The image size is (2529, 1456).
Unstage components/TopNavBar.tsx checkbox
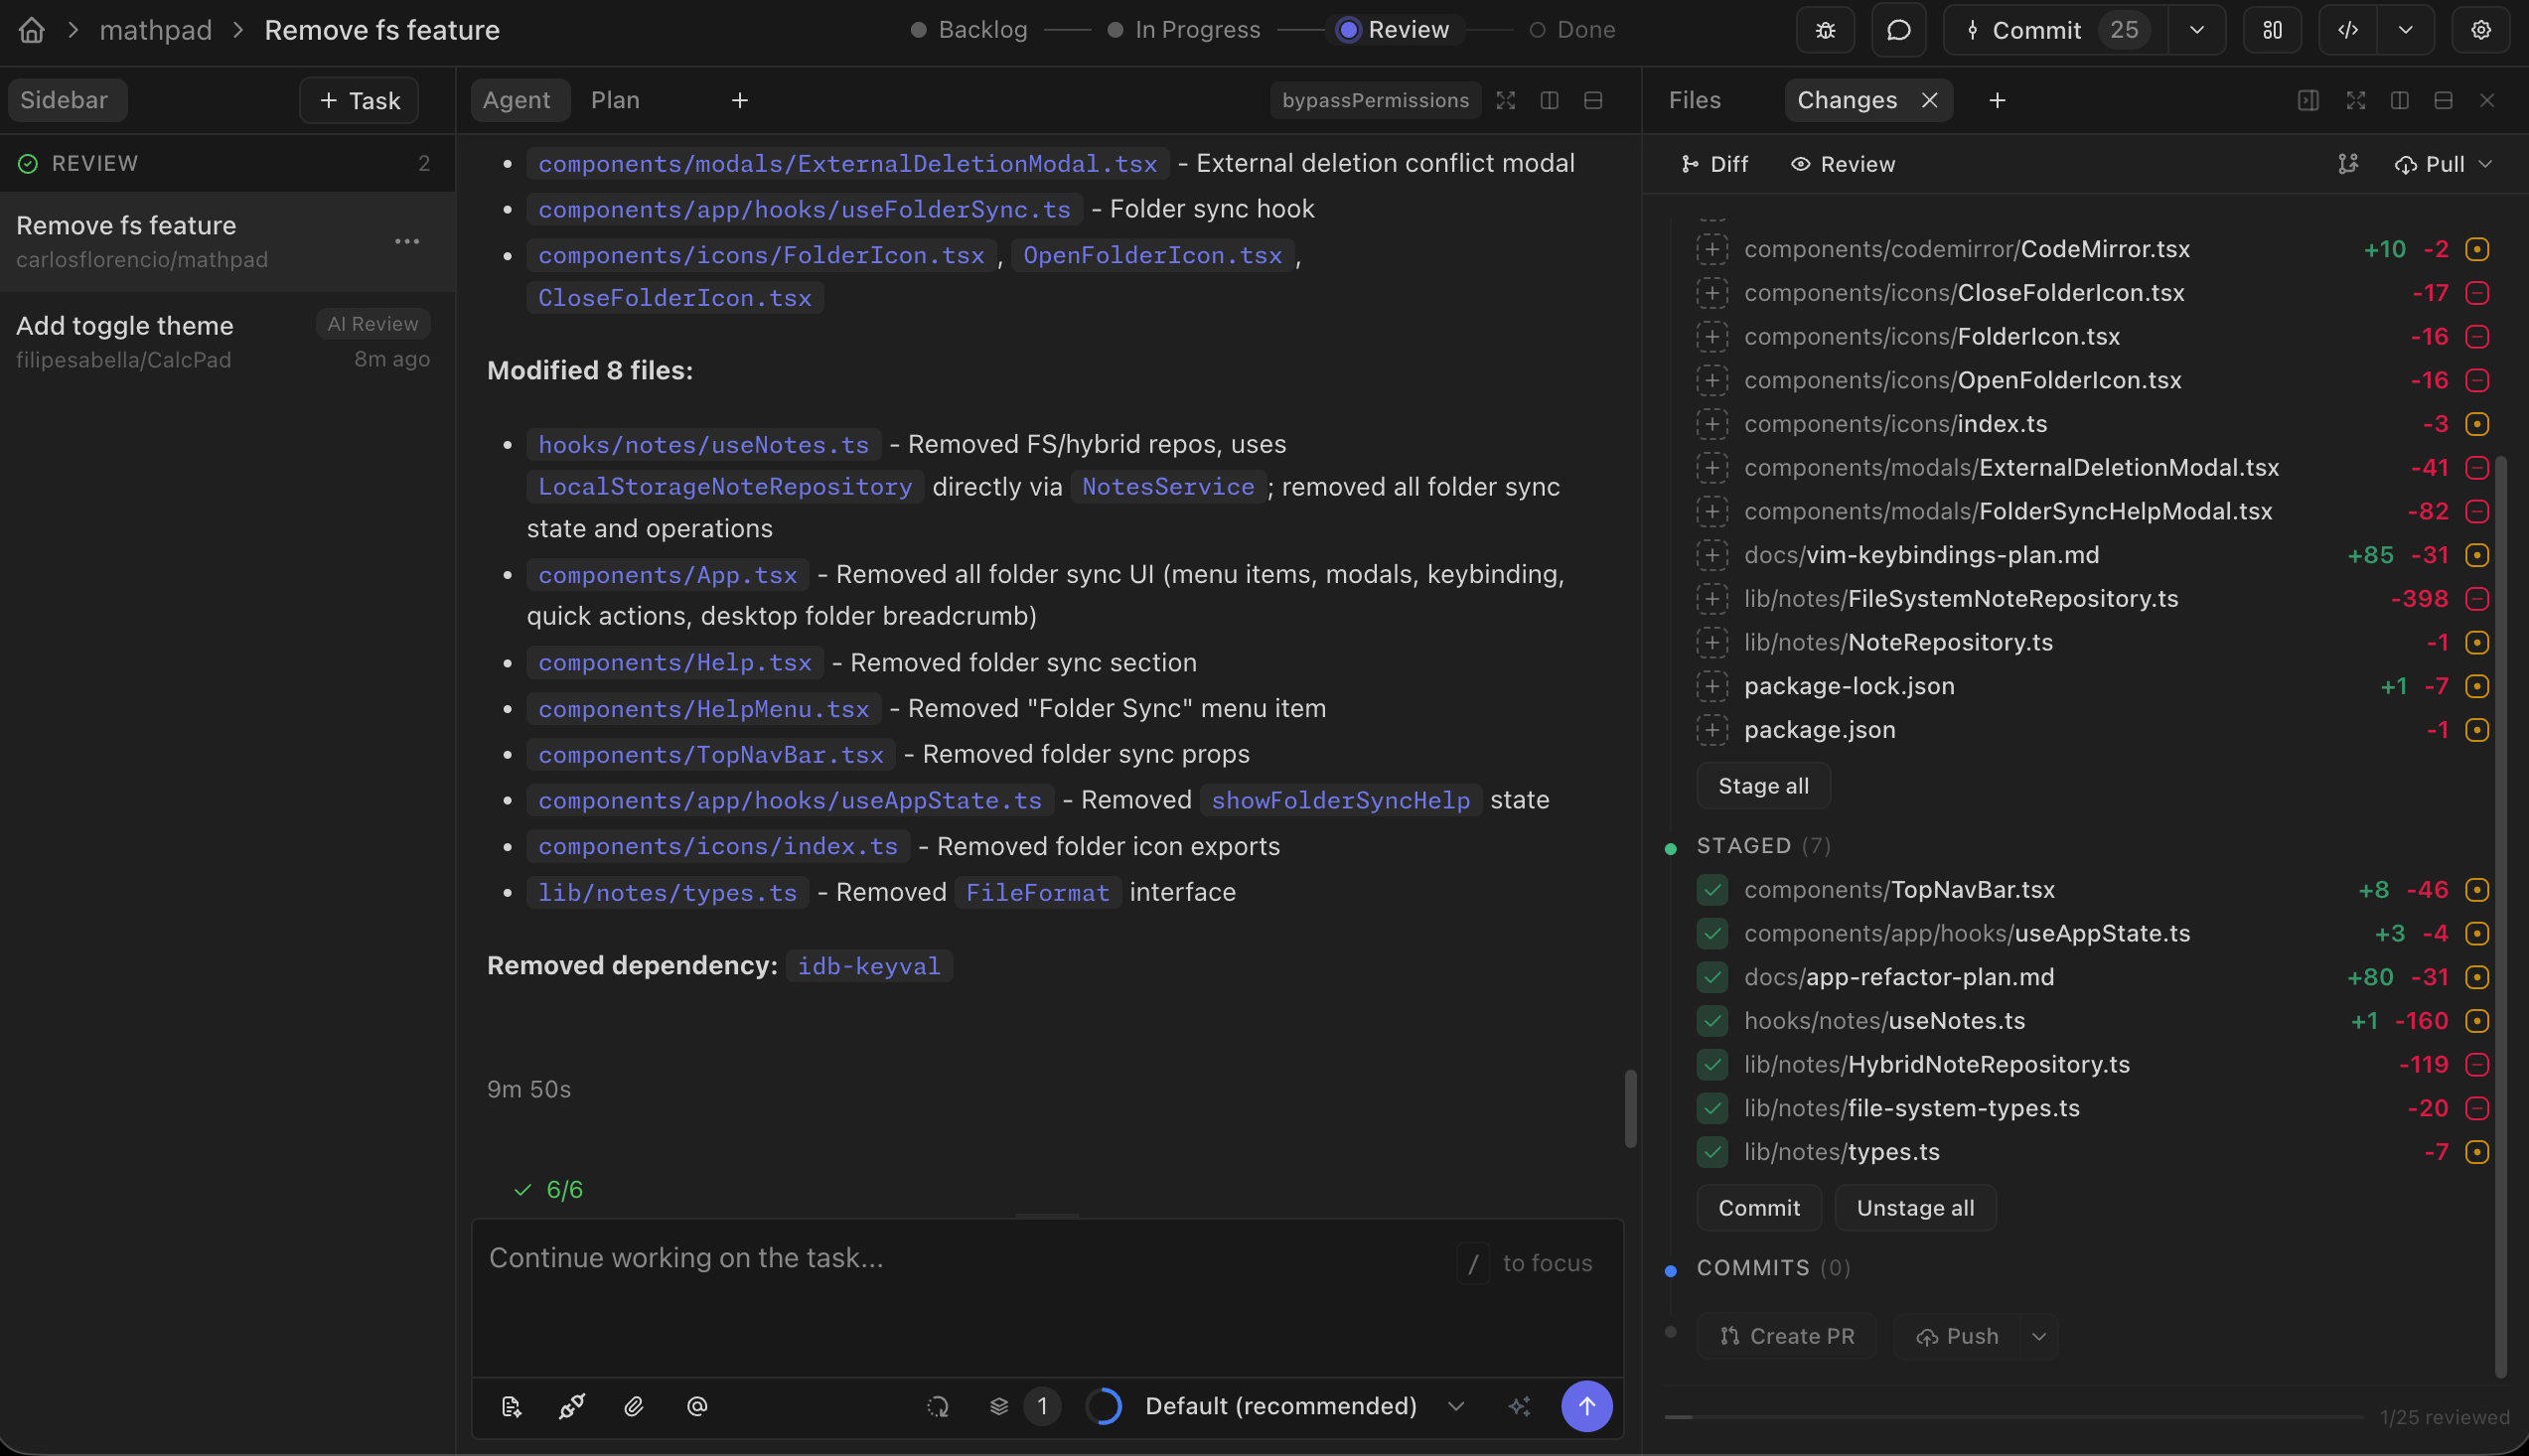point(1712,889)
